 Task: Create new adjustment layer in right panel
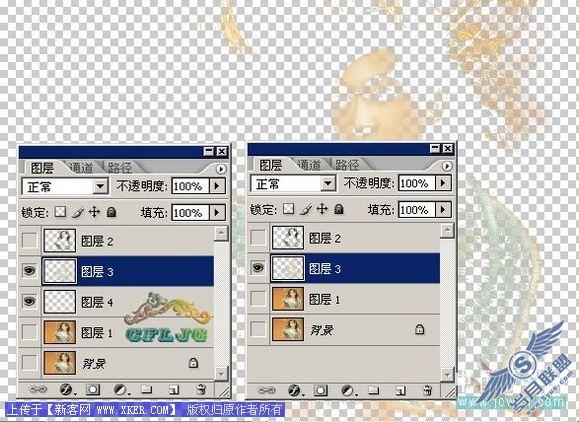pos(347,390)
